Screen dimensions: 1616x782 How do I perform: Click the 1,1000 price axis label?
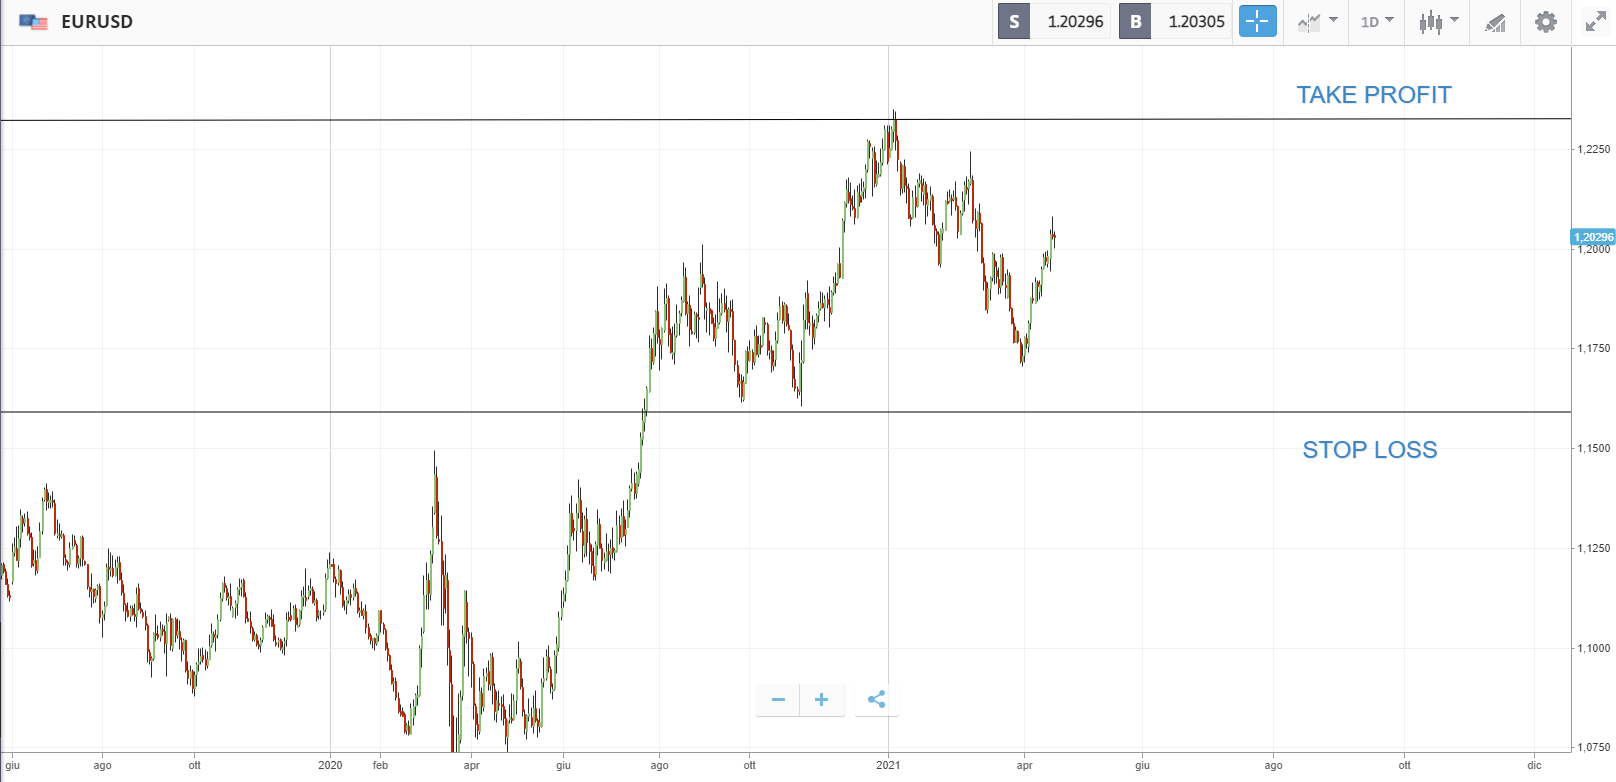1594,648
